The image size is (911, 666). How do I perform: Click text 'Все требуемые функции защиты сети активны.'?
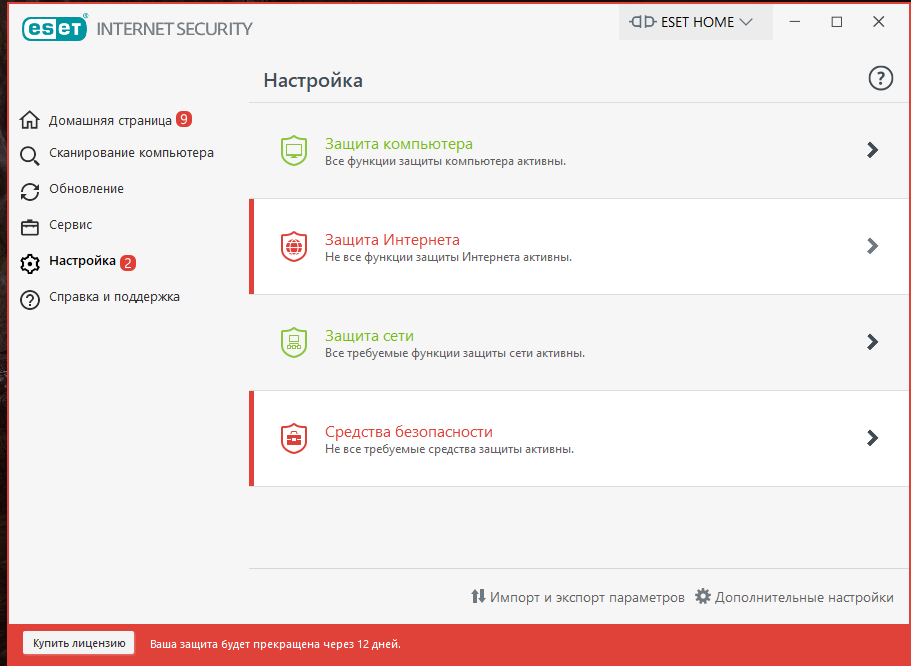455,353
